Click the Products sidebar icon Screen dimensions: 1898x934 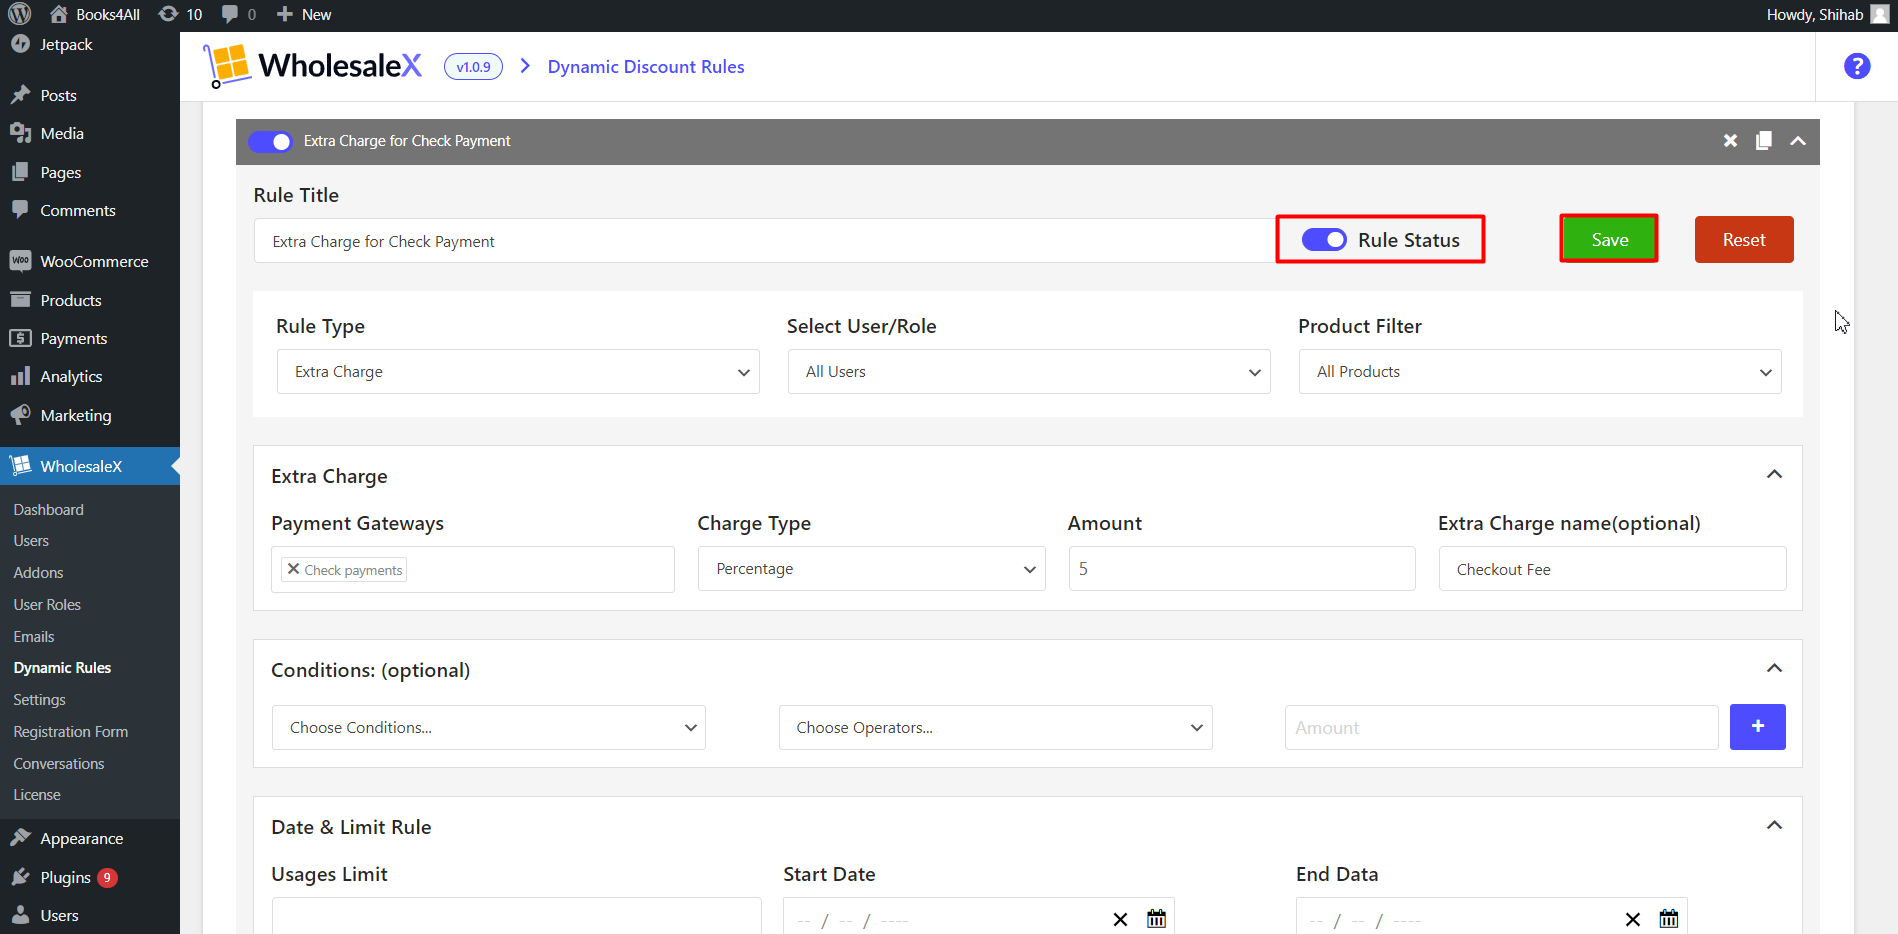point(20,299)
